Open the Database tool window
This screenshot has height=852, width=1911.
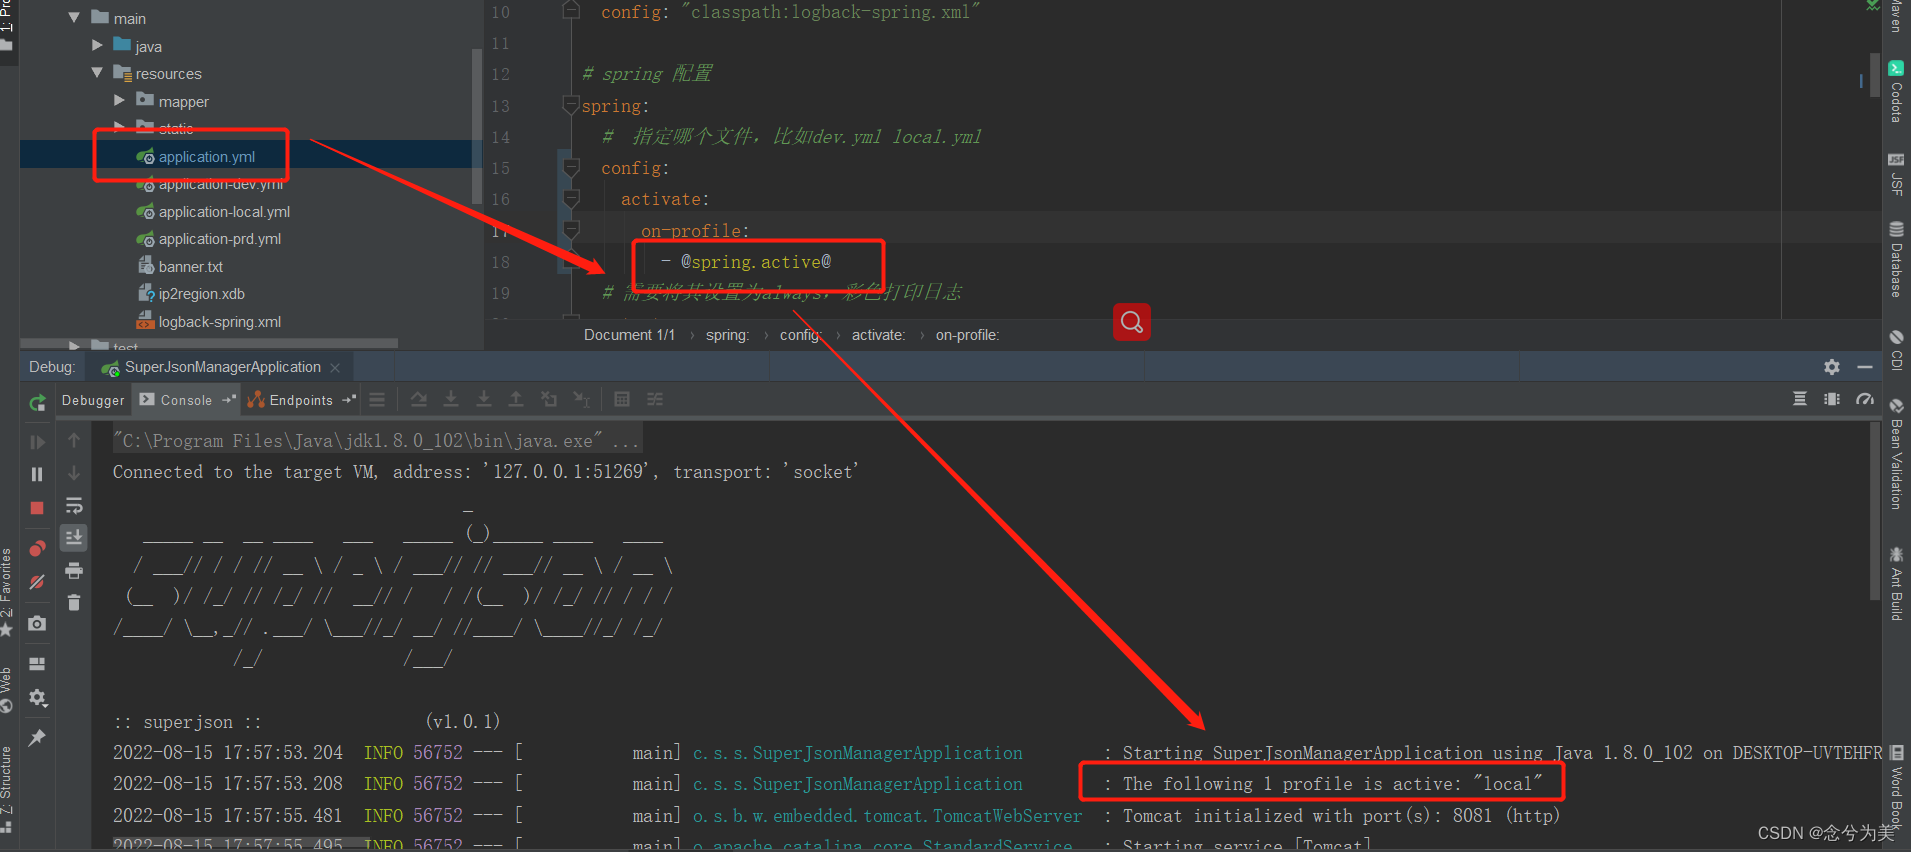1896,260
